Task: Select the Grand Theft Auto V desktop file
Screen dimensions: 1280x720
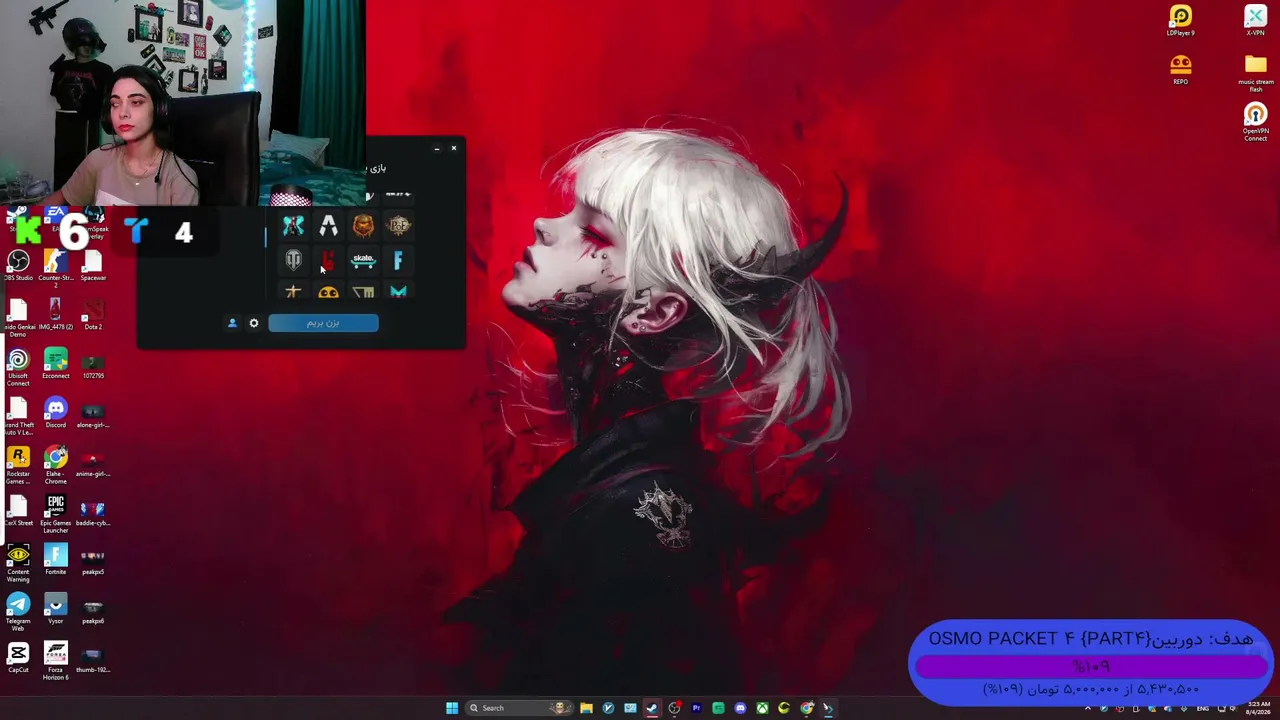Action: [x=18, y=417]
